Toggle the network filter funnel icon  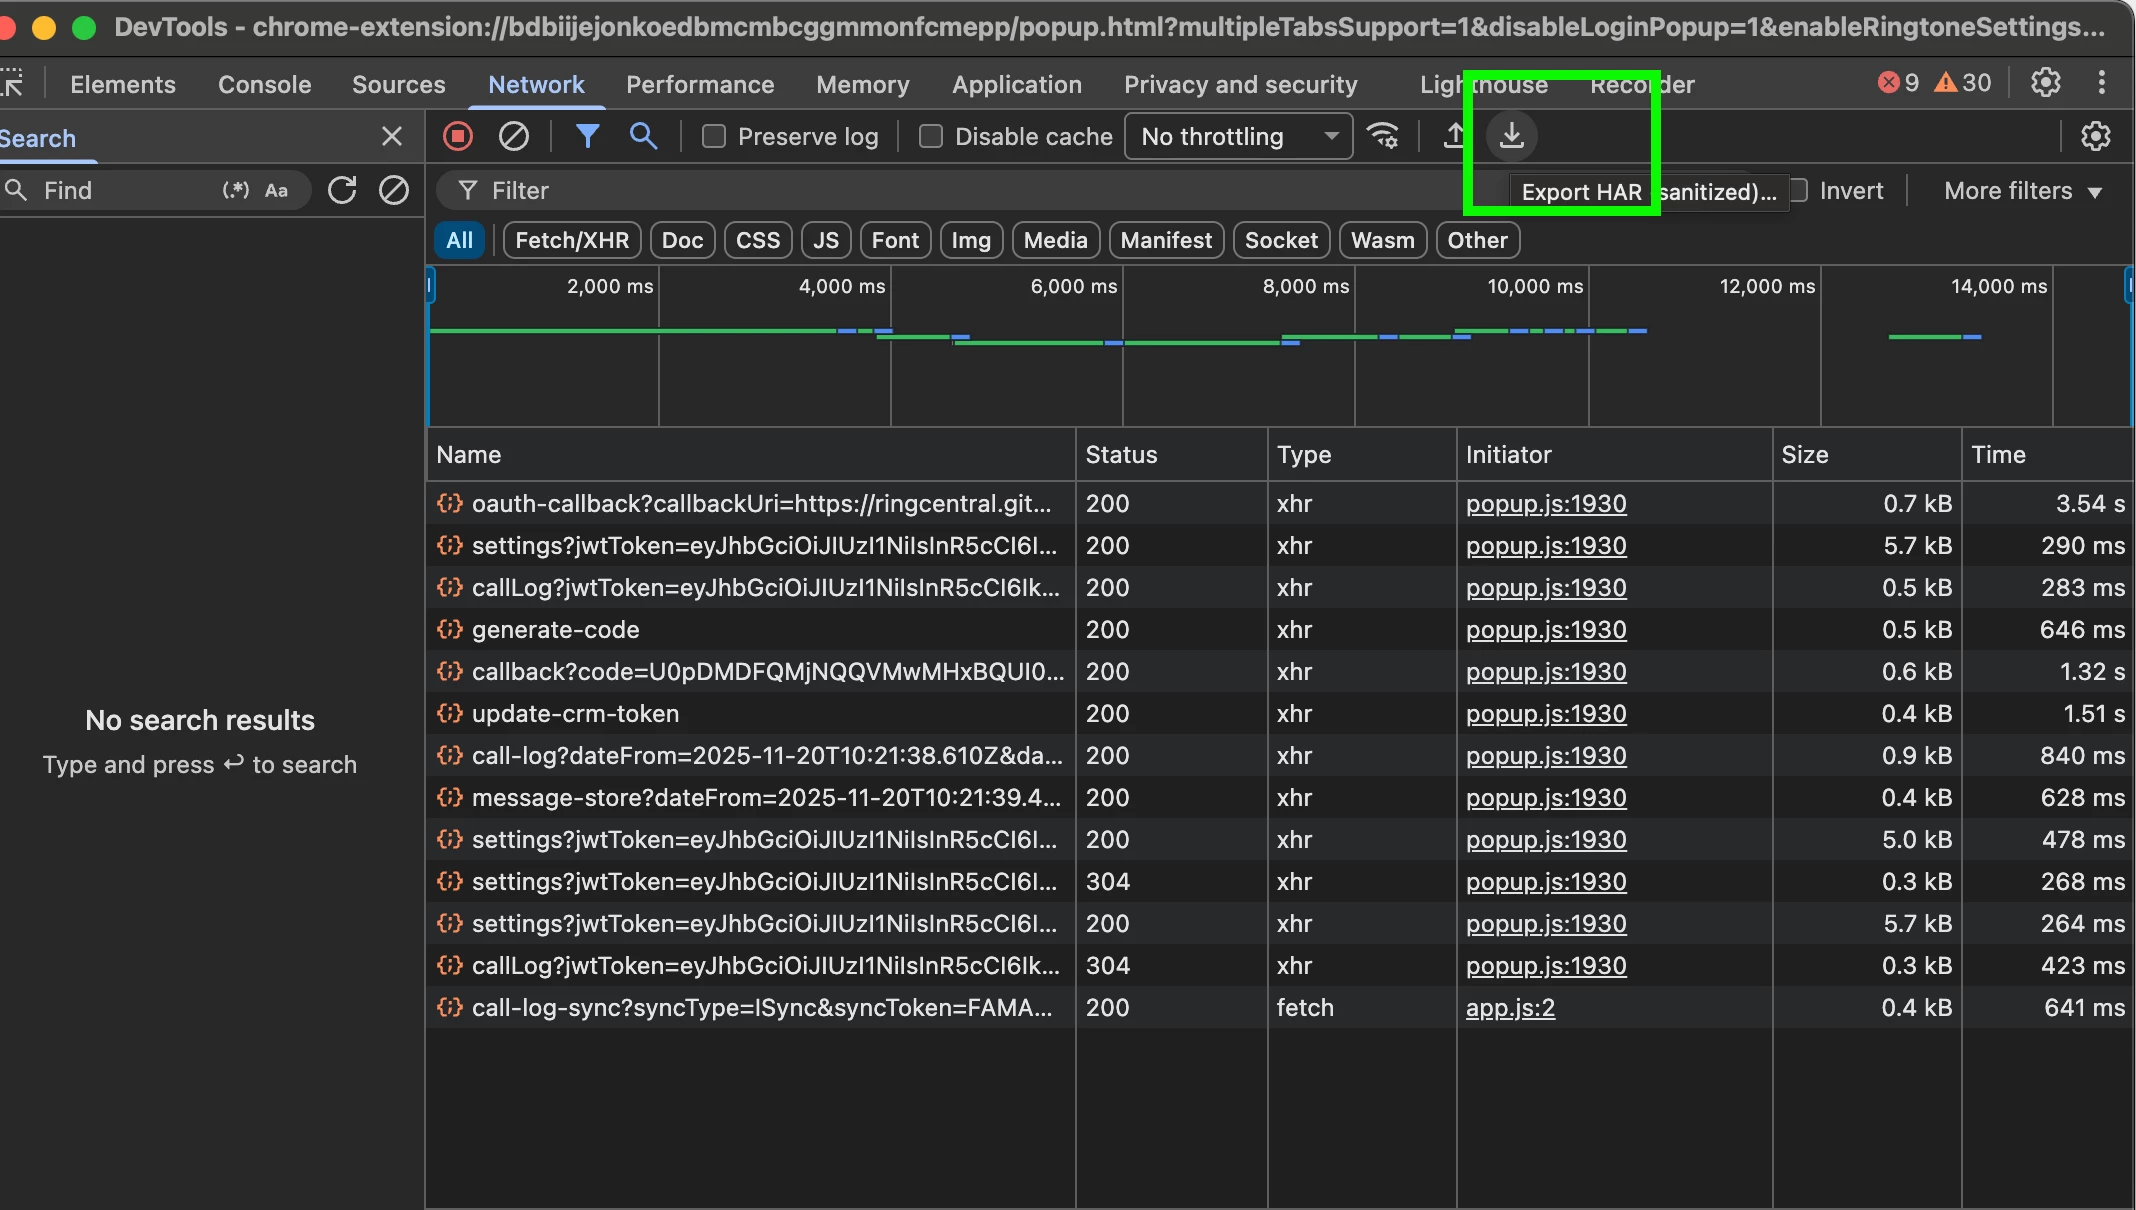coord(588,136)
